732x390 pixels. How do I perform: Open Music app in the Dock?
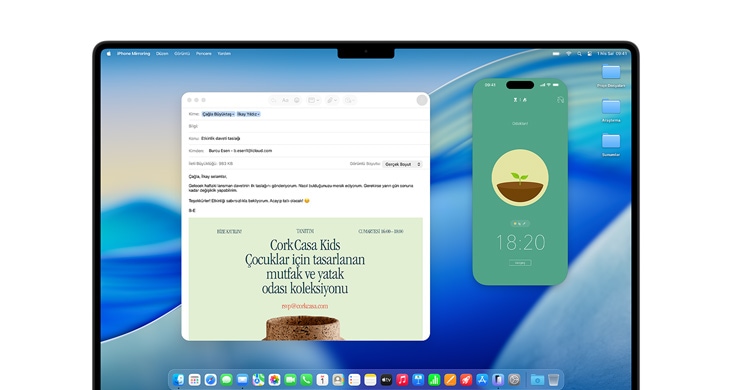point(402,380)
